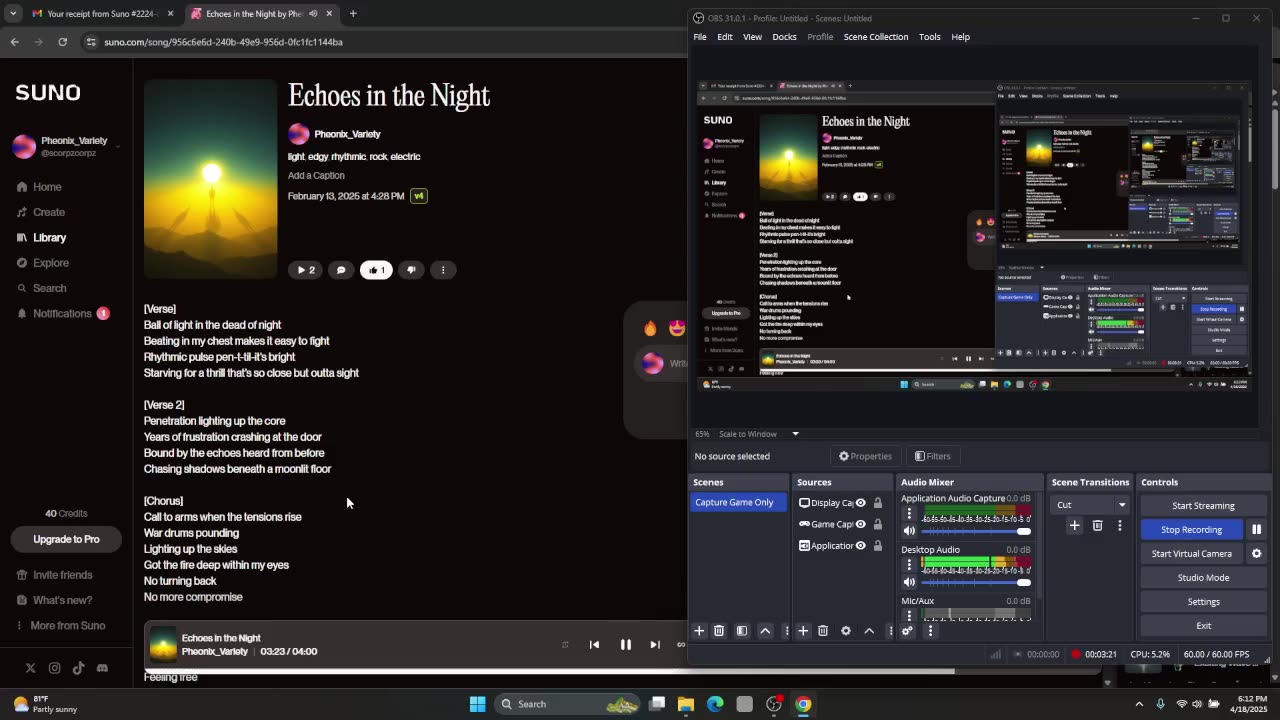Open Suno's Discord social link
This screenshot has width=1280, height=720.
pos(102,668)
